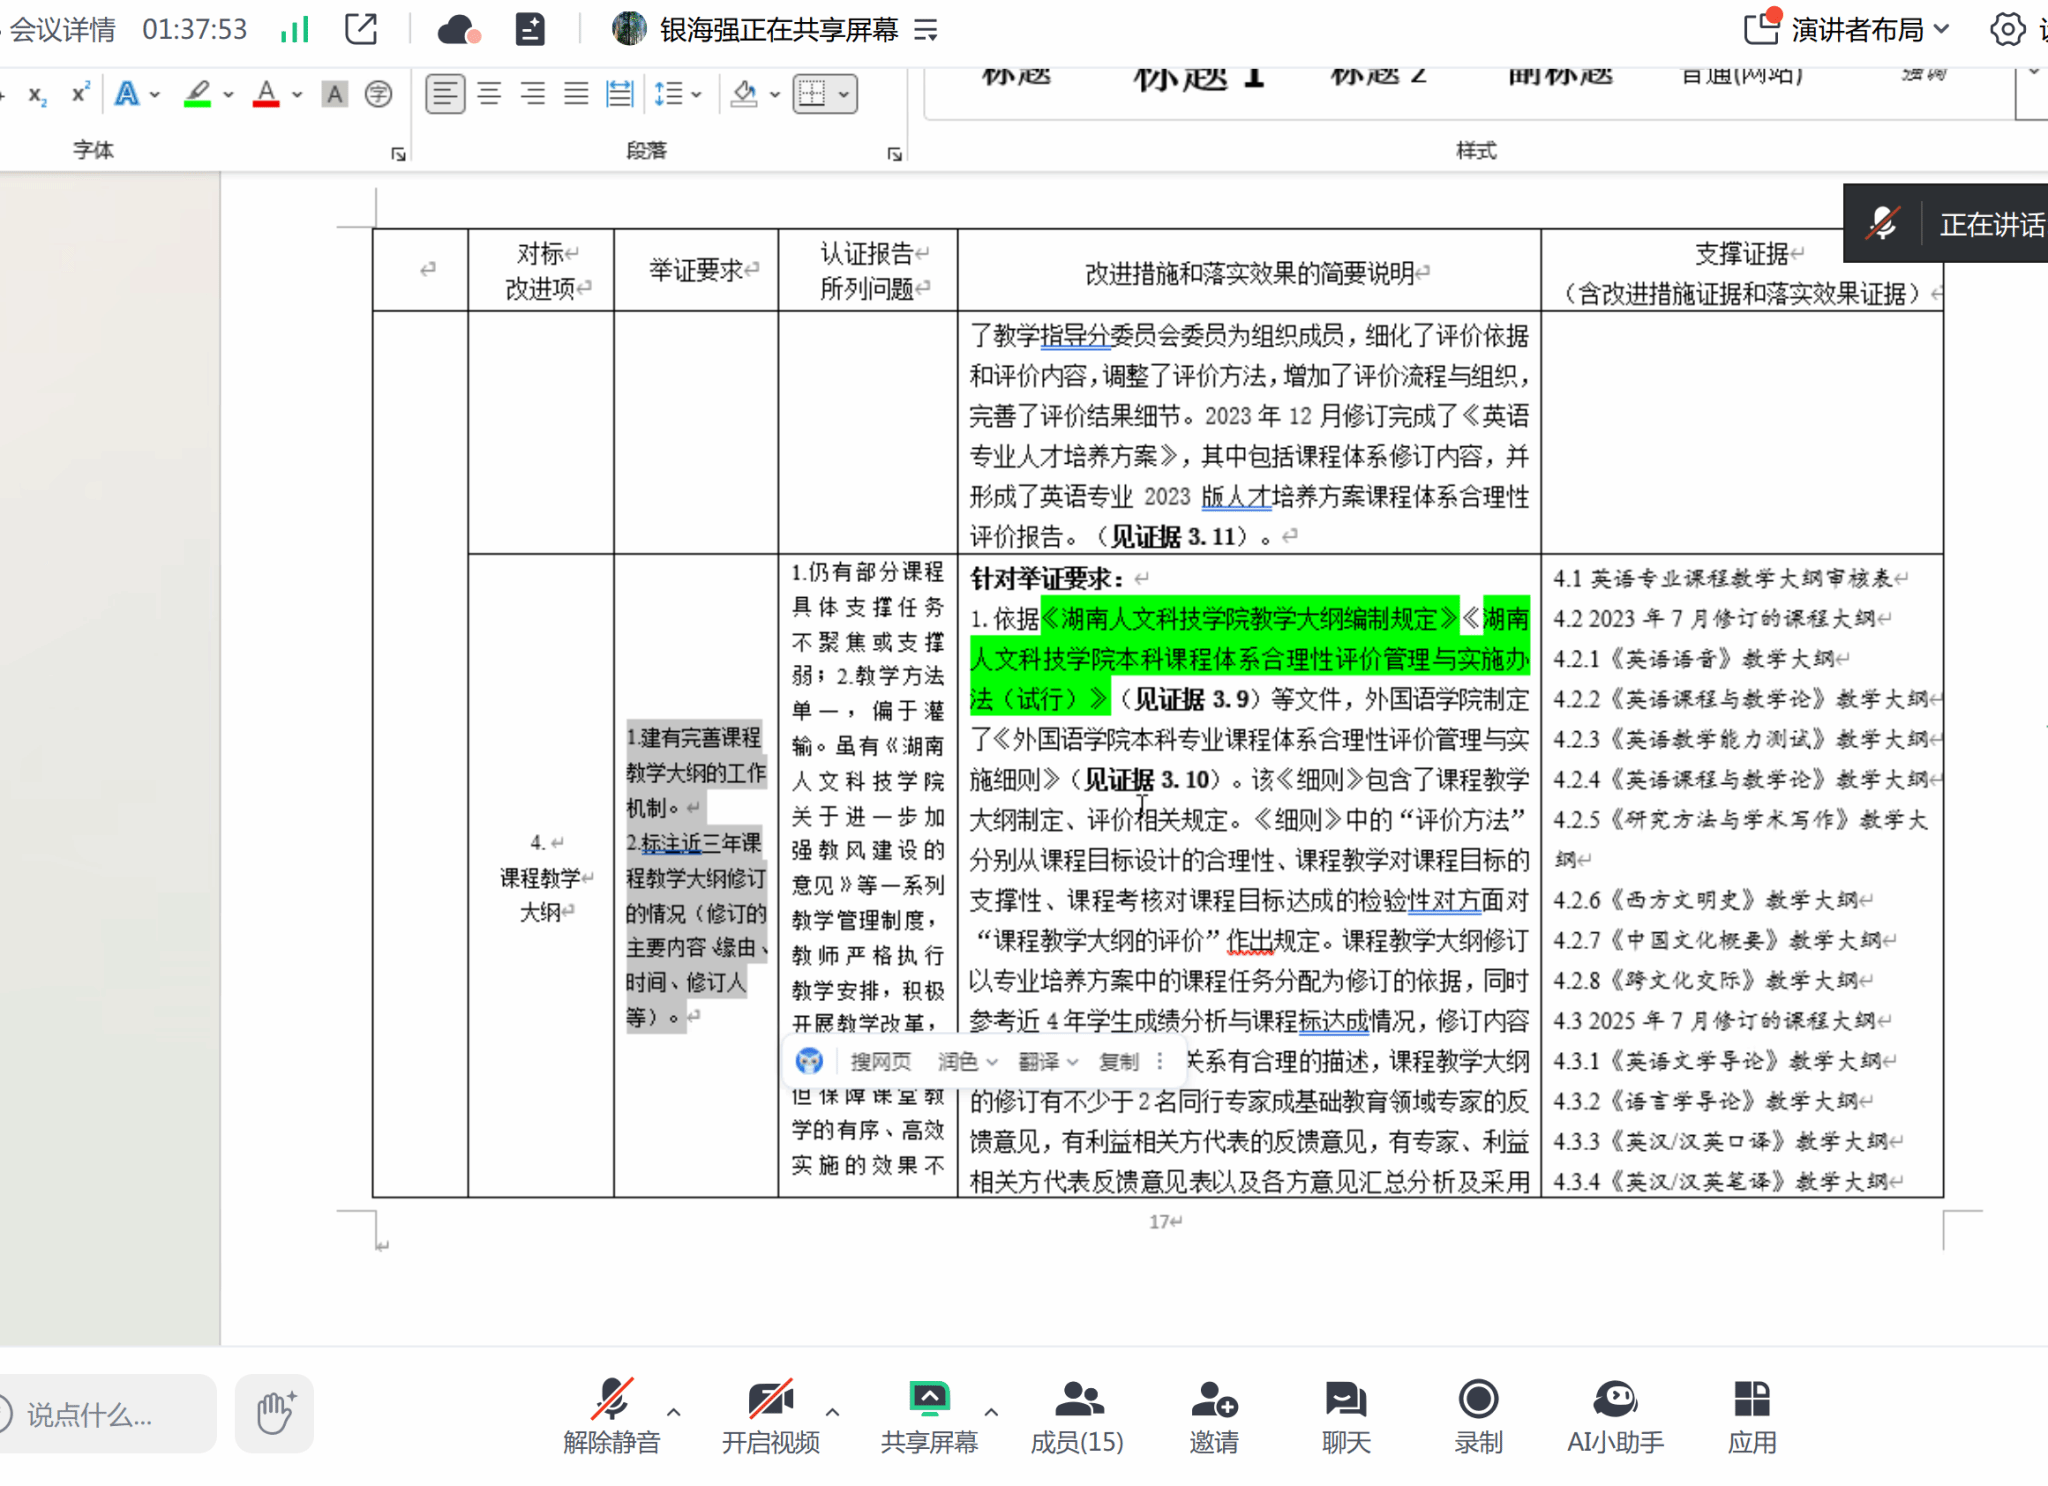The width and height of the screenshot is (2048, 1486).
Task: Click 搜网页 in the floating toolbar
Action: tap(880, 1062)
